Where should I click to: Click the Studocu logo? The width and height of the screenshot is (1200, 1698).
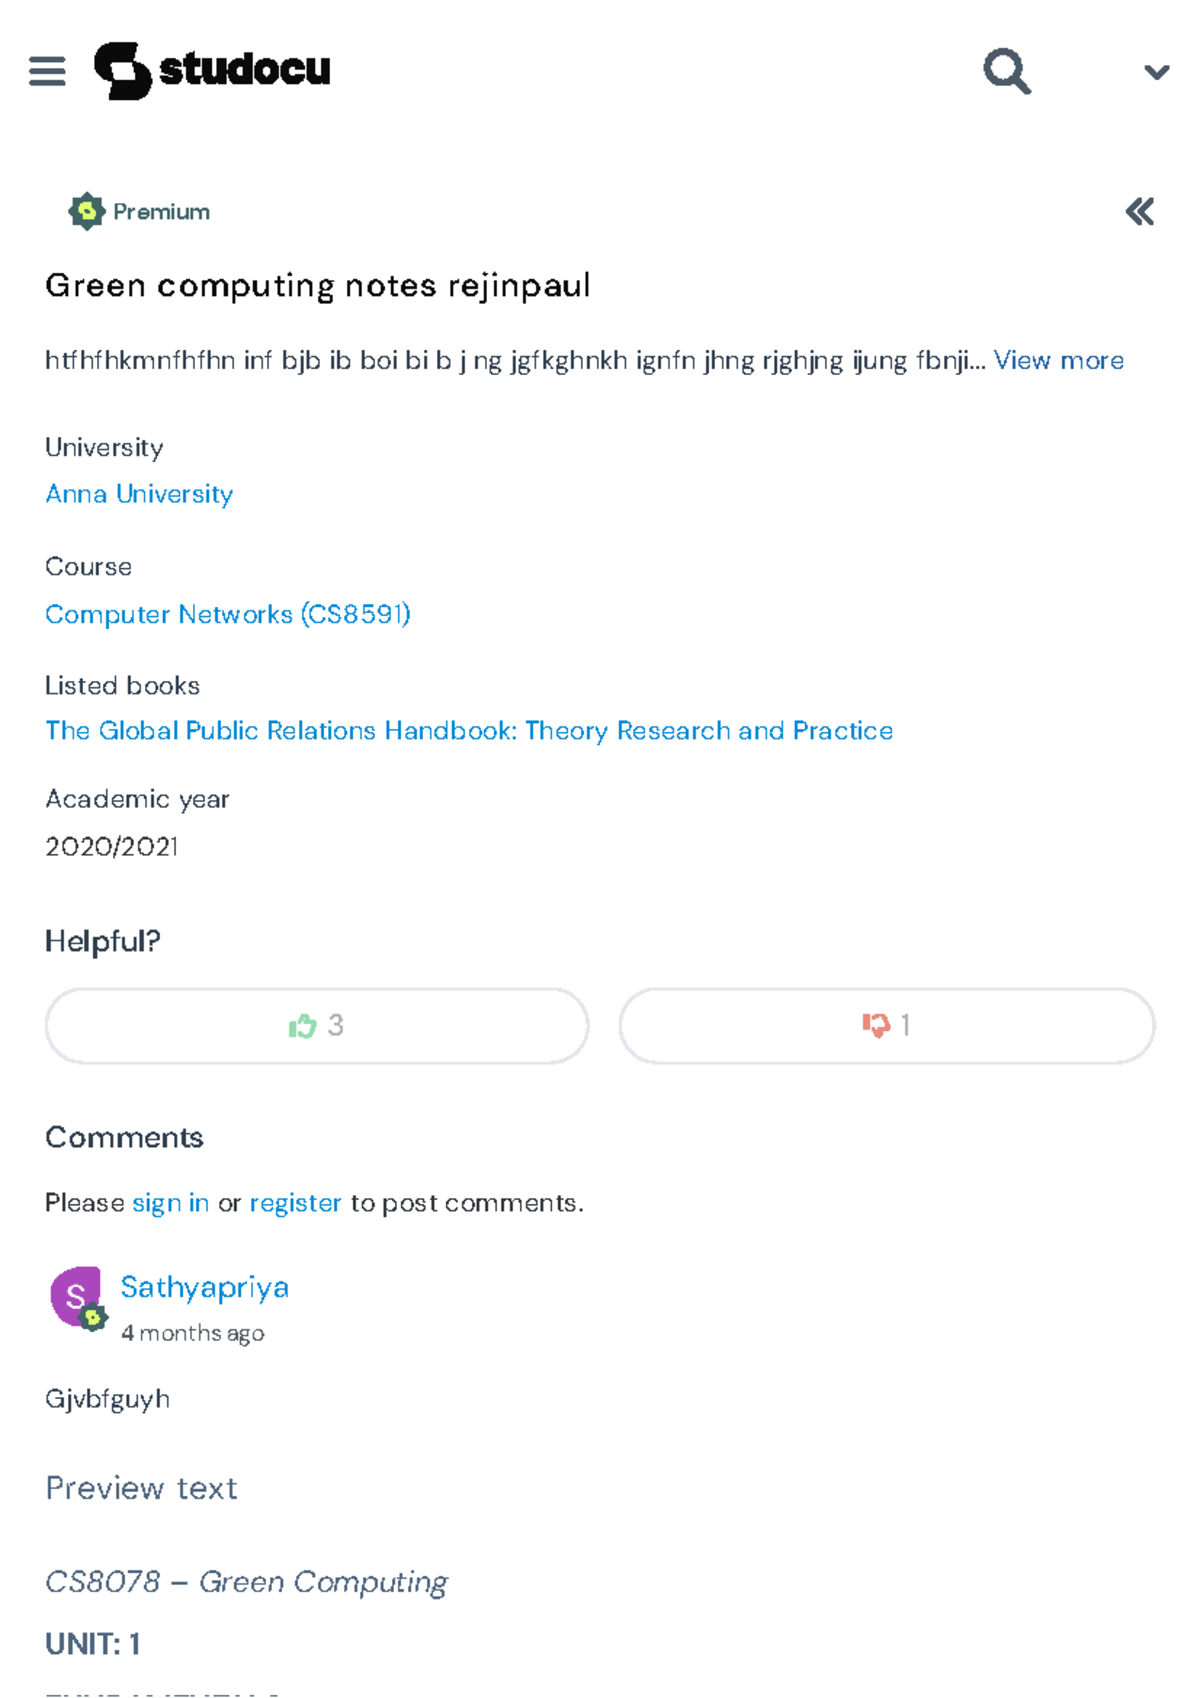click(x=218, y=70)
